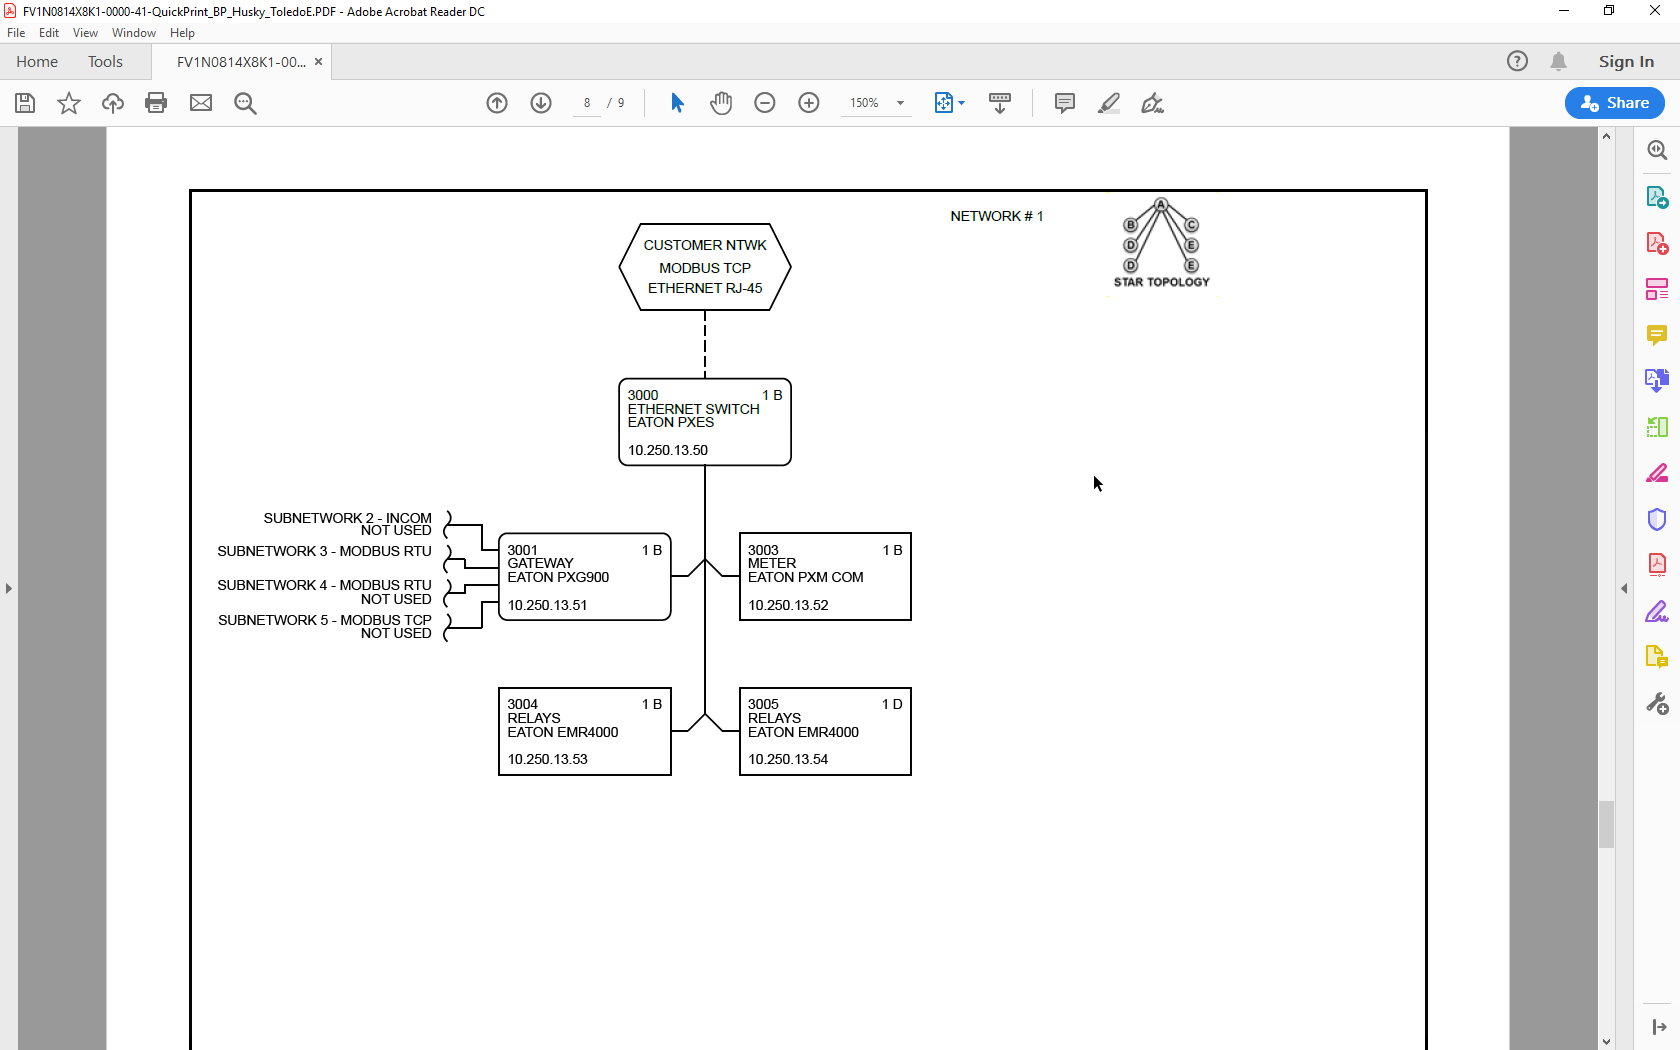This screenshot has width=1680, height=1050.
Task: Save the file with the floppy disk icon
Action: tap(25, 103)
